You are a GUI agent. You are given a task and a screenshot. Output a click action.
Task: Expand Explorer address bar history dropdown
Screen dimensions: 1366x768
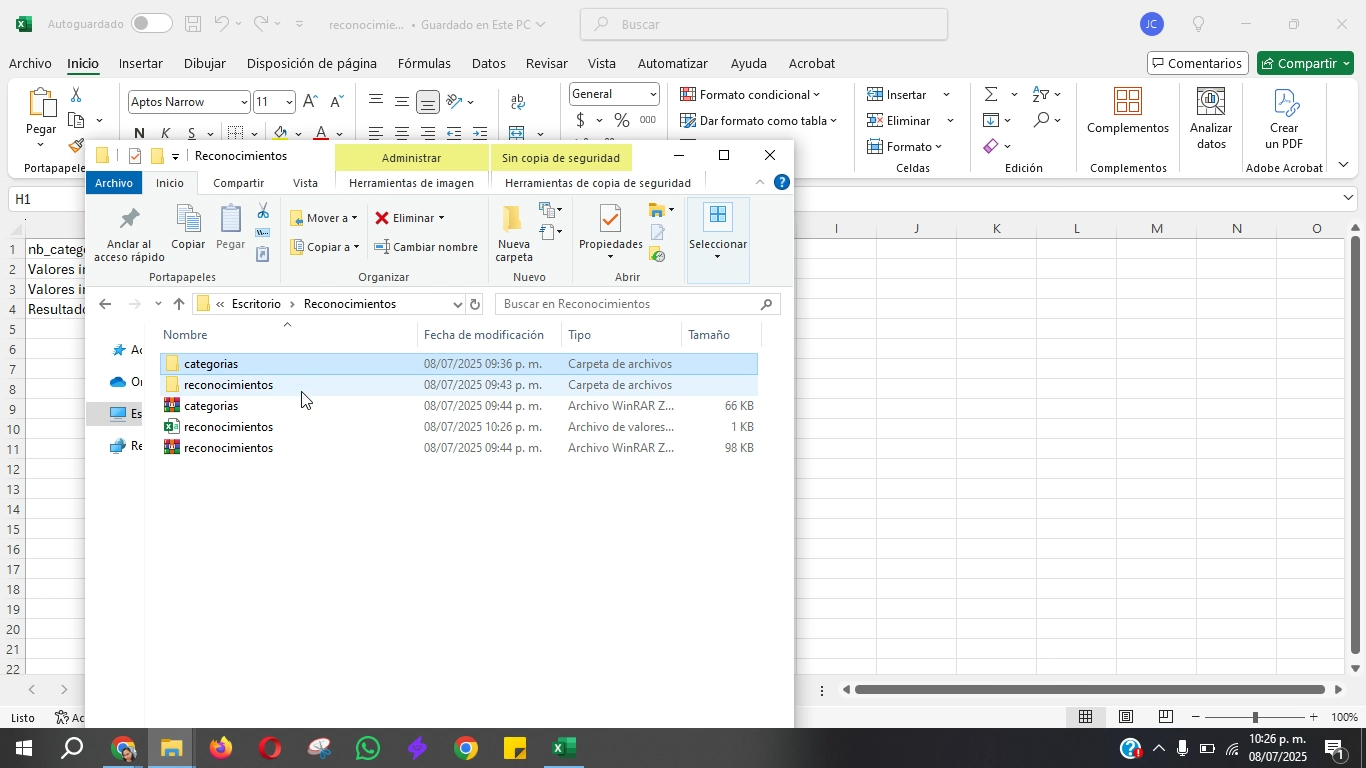coord(458,304)
